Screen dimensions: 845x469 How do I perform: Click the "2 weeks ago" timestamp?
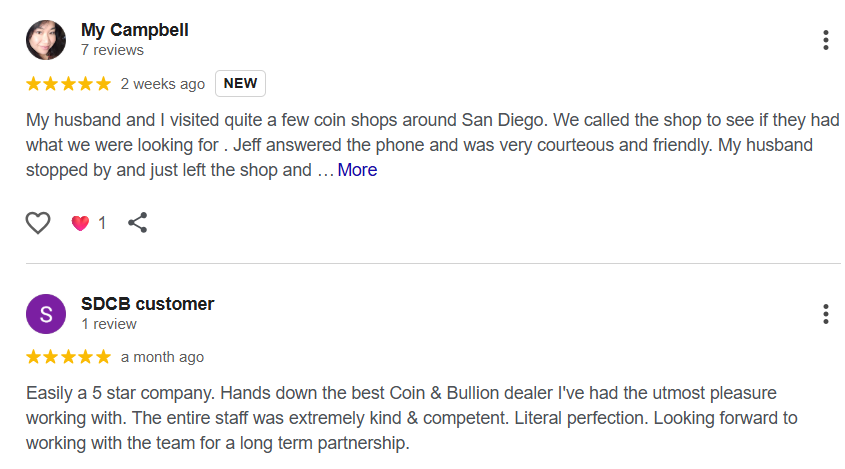tap(162, 84)
